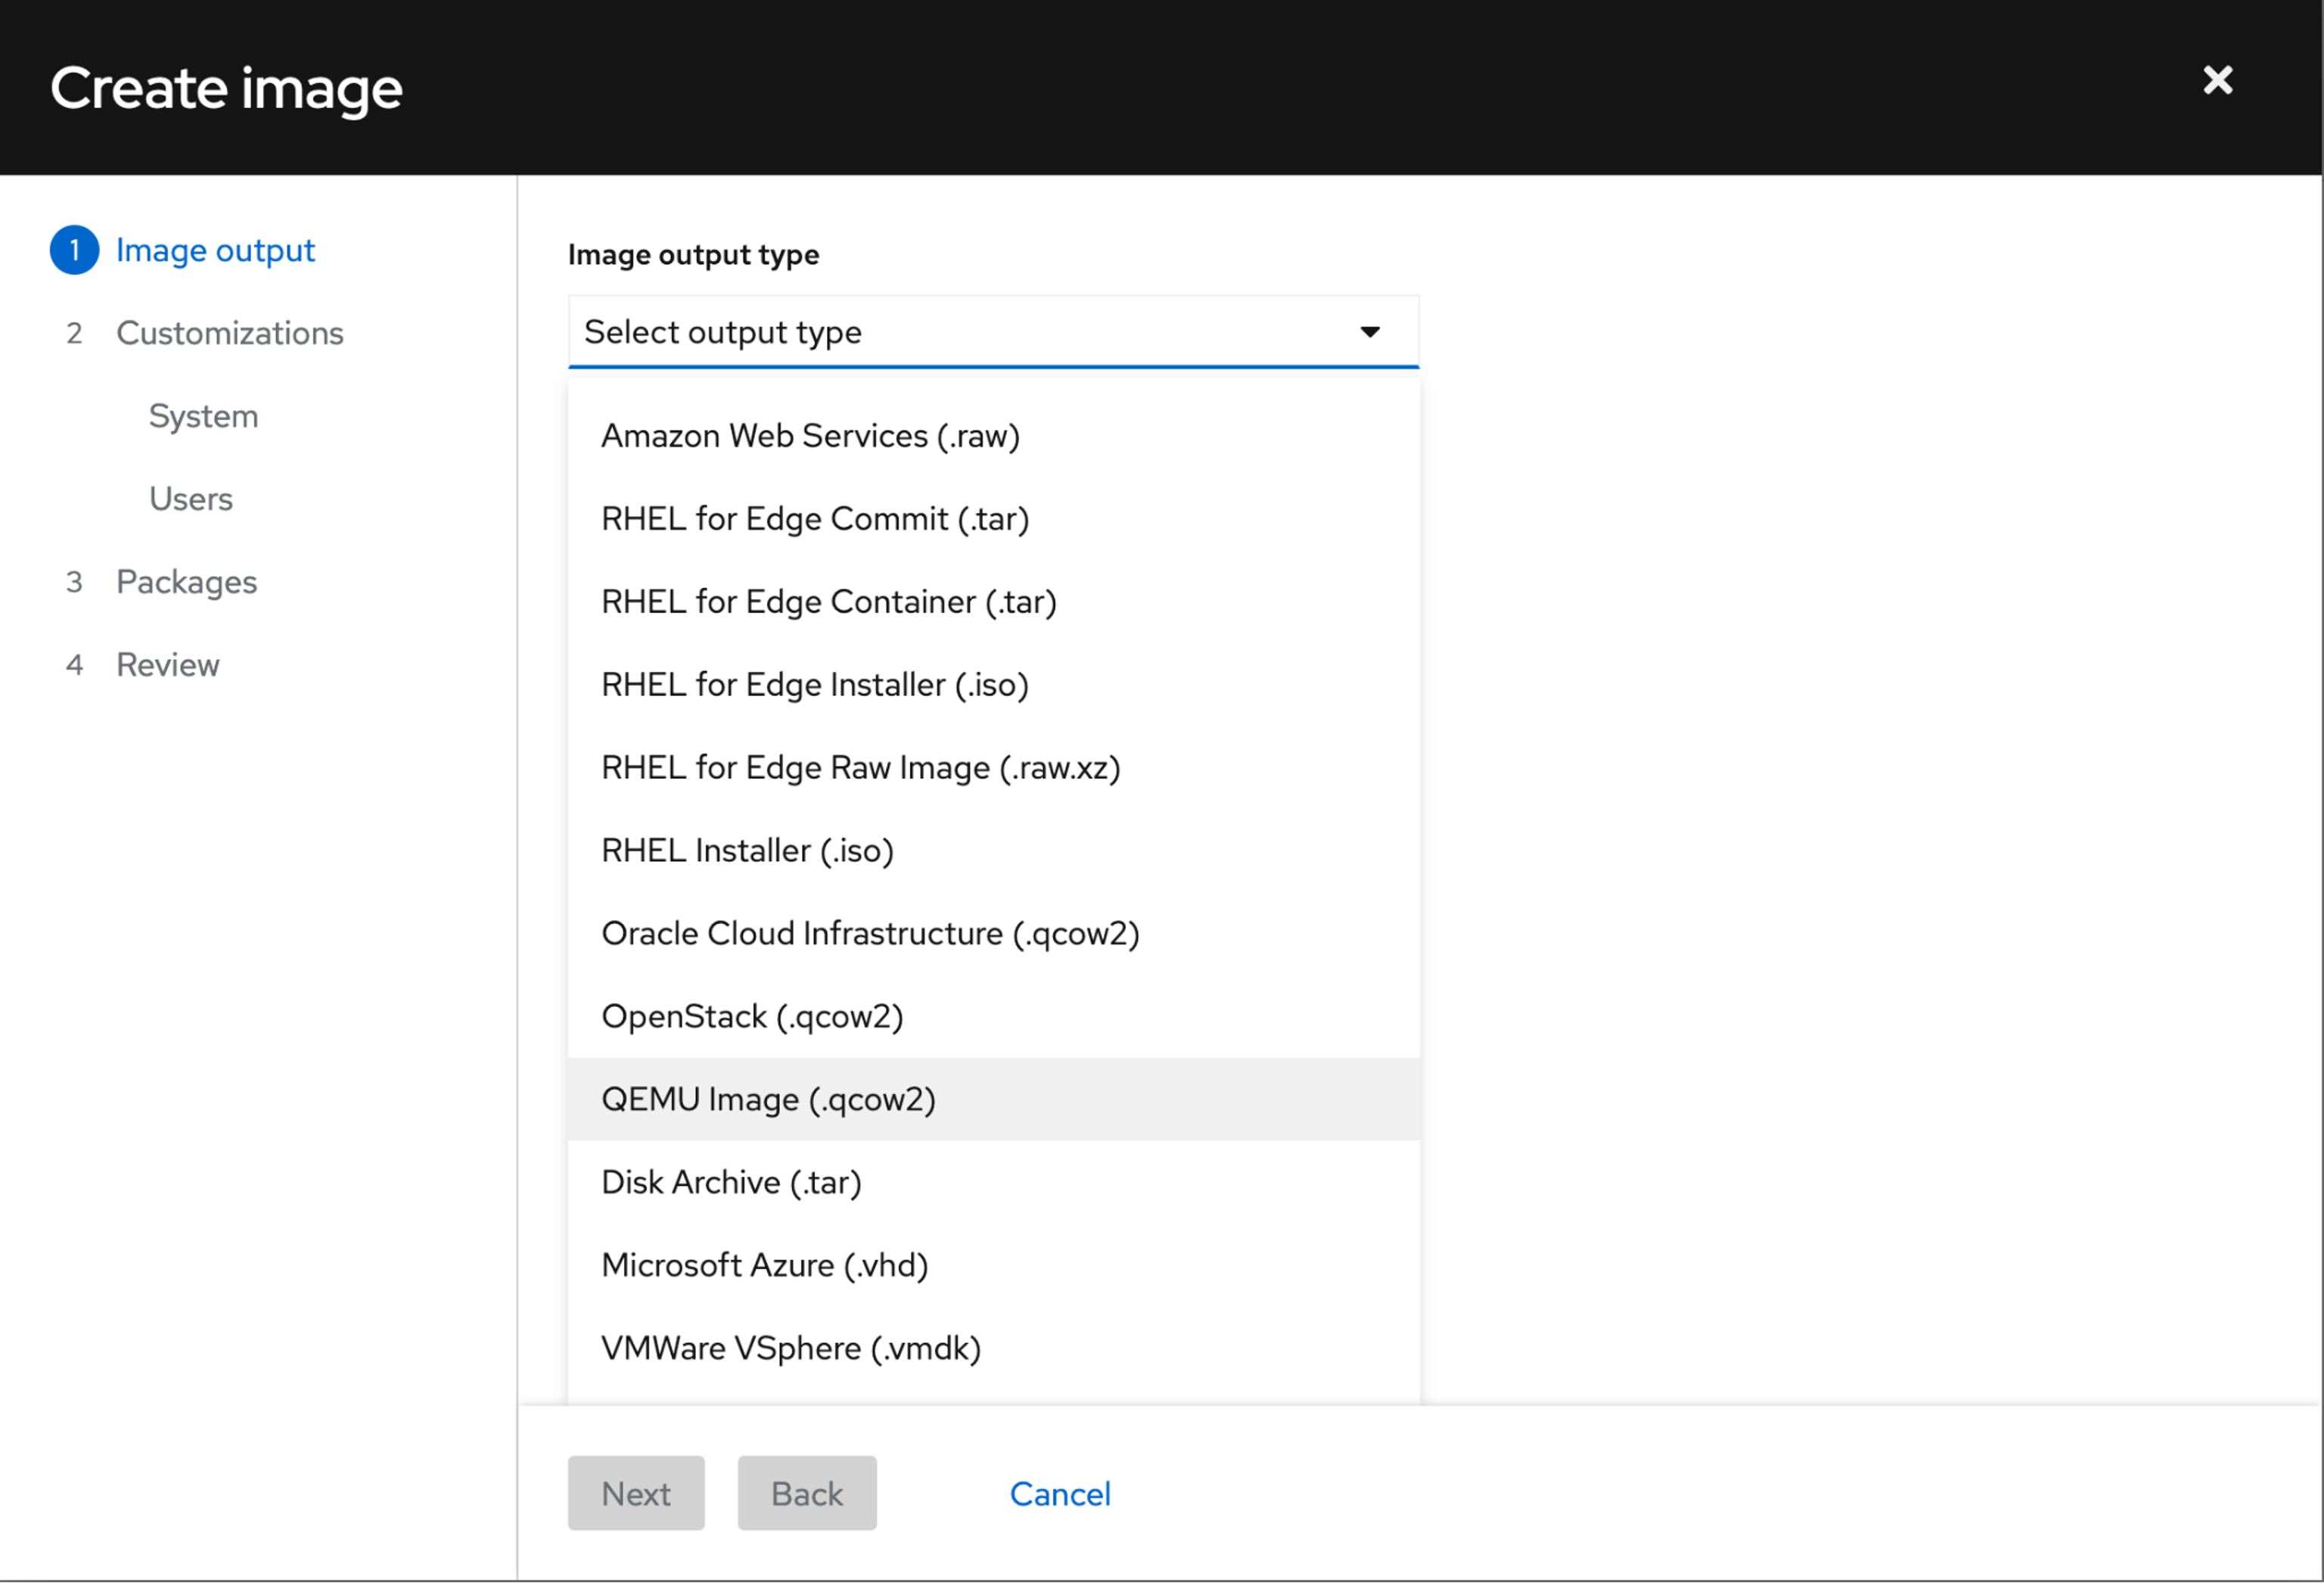Close the Create image dialog

pos(2218,81)
